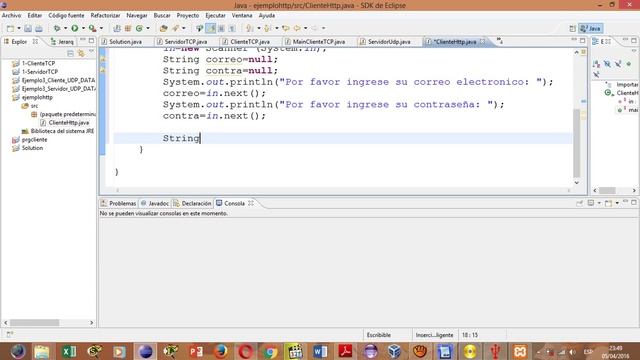Click Display selected console icon
The height and width of the screenshot is (360, 640).
[591, 203]
